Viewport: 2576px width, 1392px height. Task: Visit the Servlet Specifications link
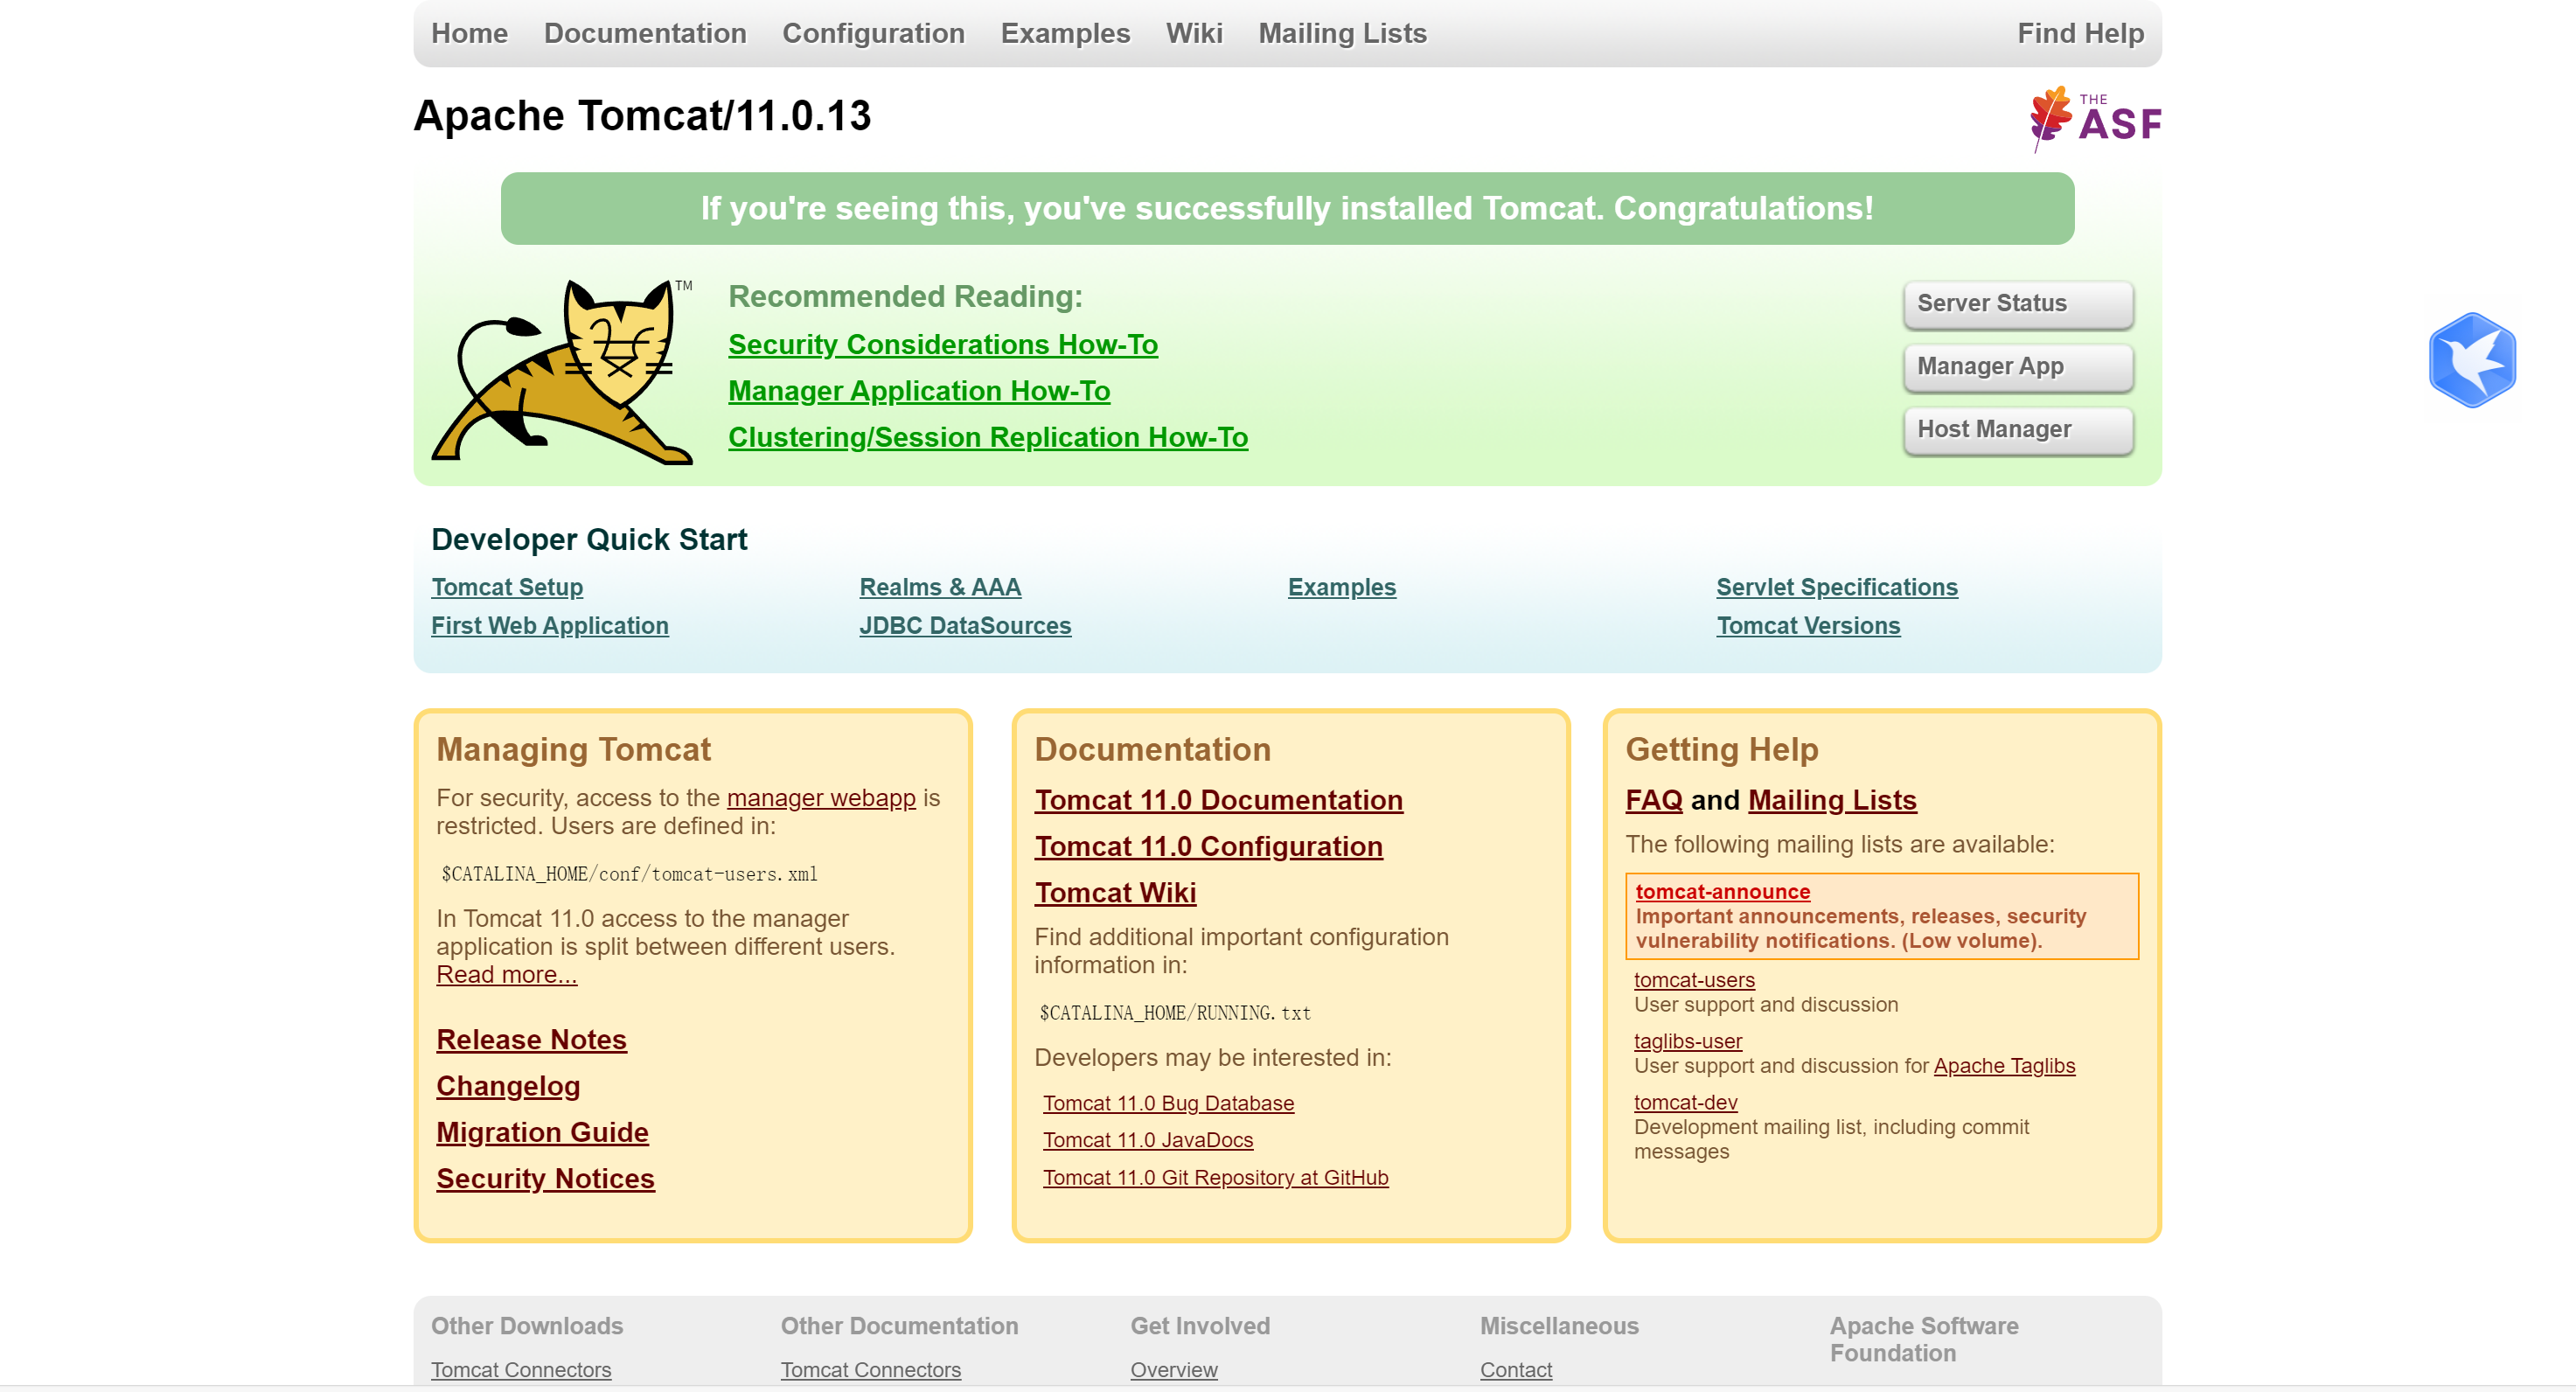tap(1836, 587)
